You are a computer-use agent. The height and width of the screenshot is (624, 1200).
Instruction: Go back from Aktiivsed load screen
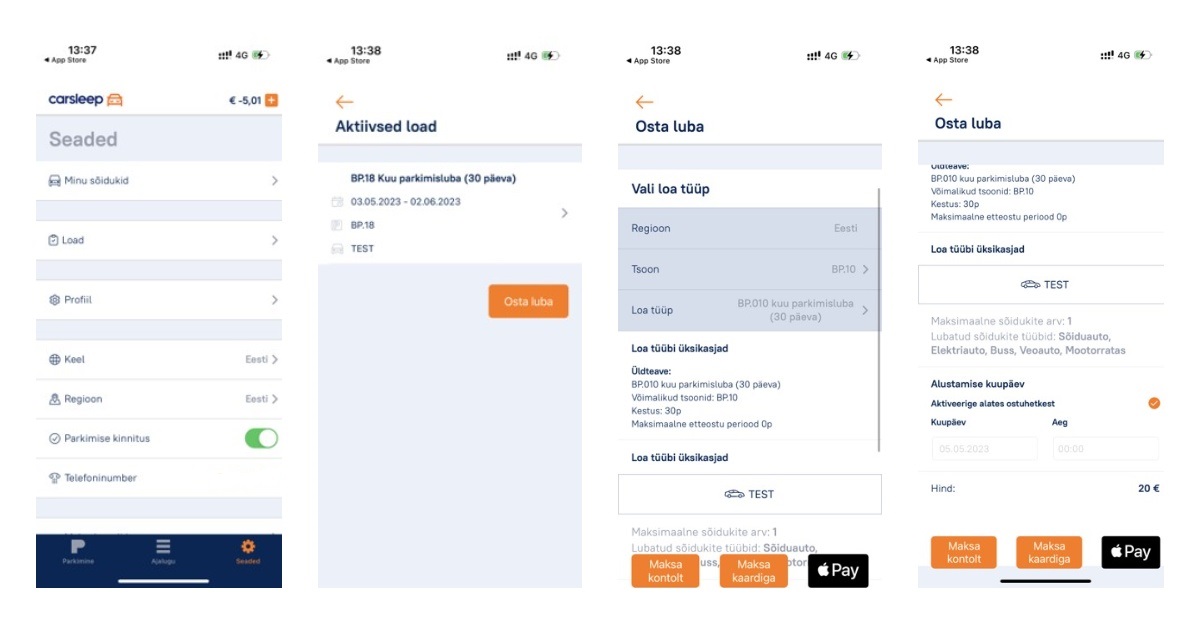[345, 102]
